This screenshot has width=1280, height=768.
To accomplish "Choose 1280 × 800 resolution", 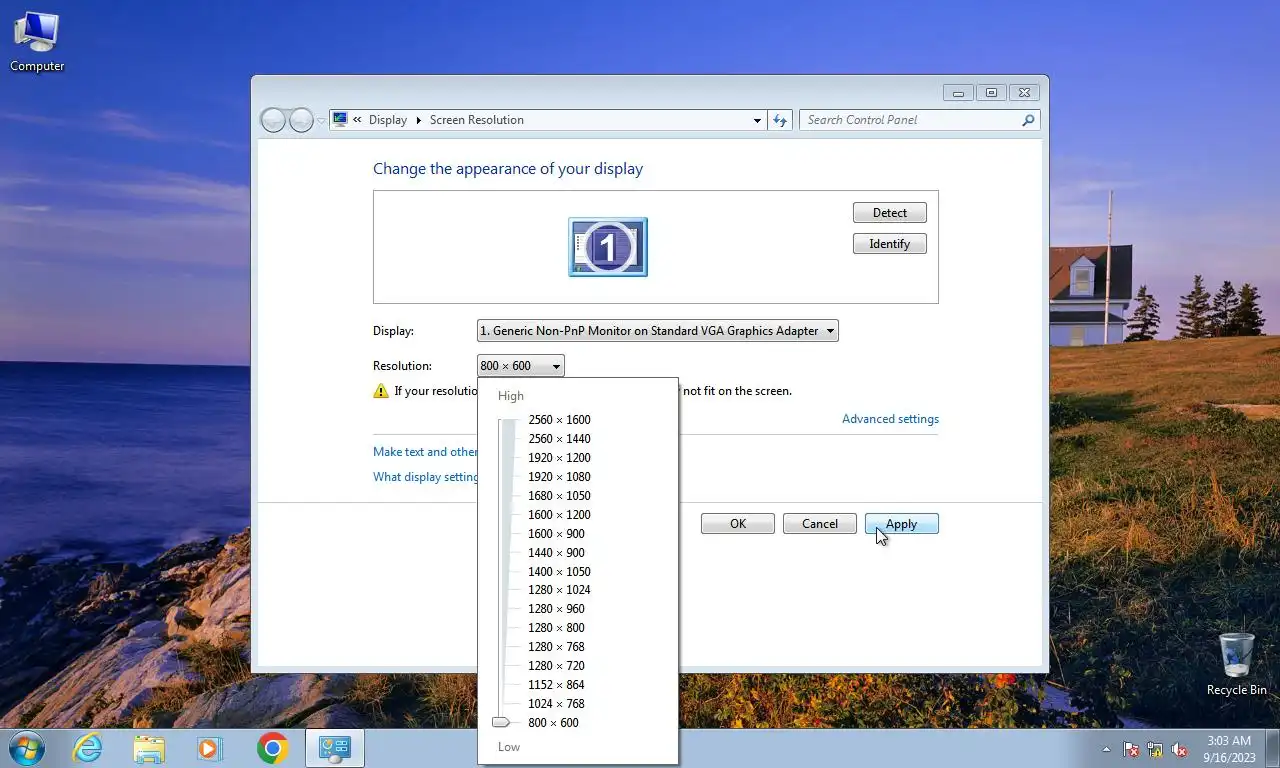I will click(x=556, y=628).
